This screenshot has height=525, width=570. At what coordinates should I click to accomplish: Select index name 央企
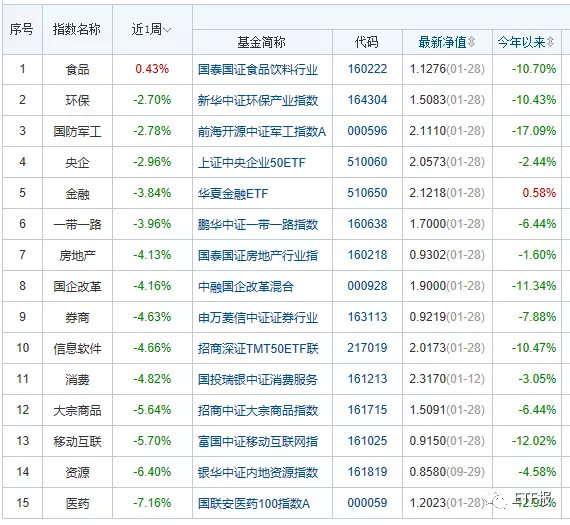point(77,162)
